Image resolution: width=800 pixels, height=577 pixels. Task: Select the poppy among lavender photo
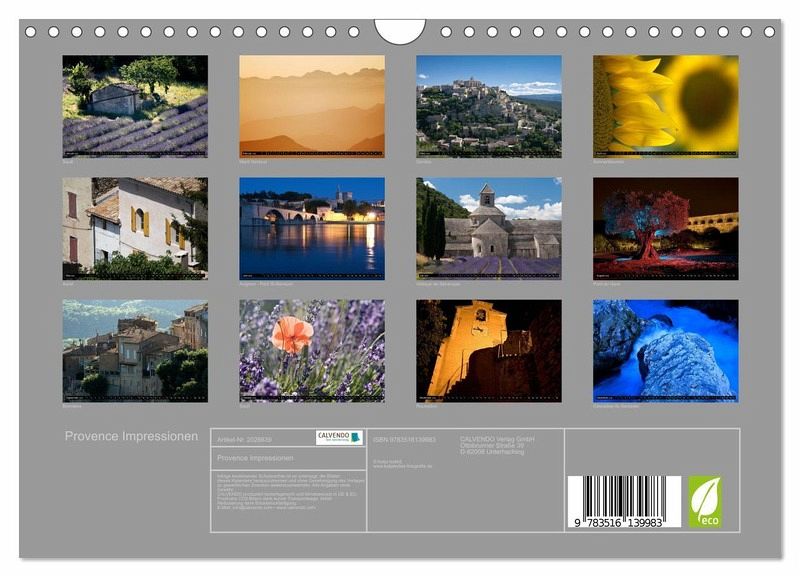click(311, 350)
